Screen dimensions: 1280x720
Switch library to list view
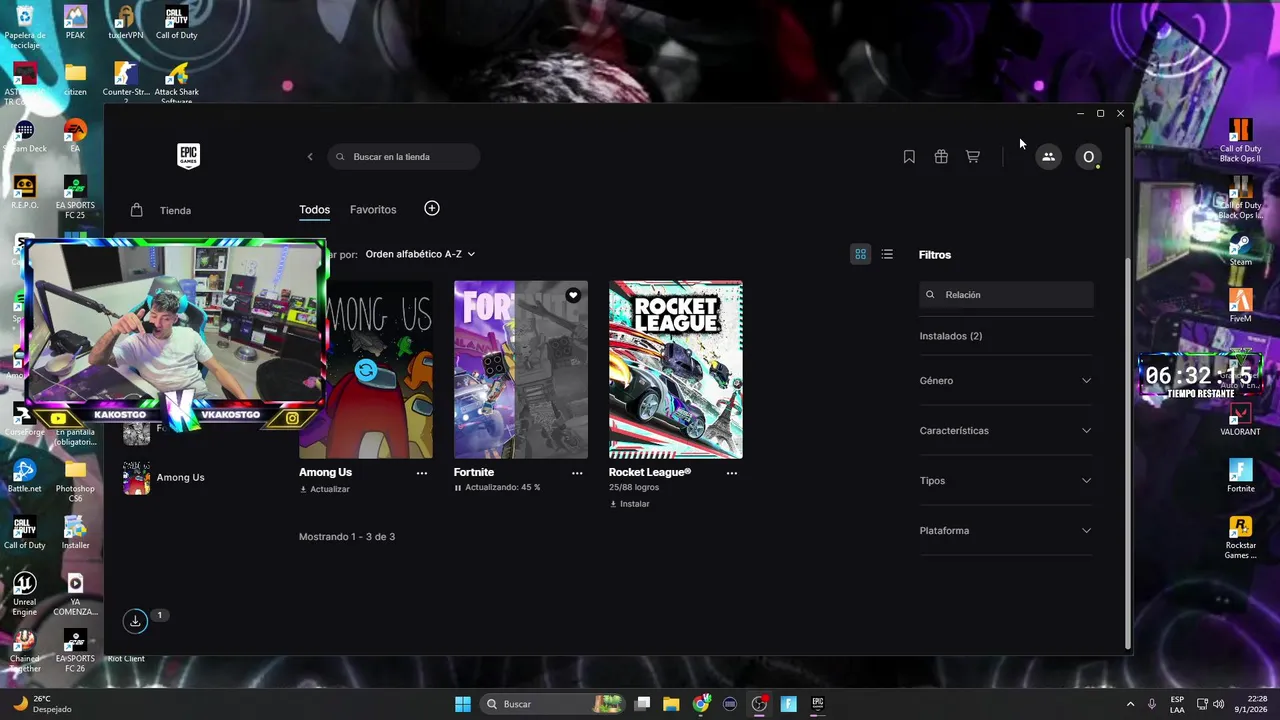pyautogui.click(x=887, y=254)
